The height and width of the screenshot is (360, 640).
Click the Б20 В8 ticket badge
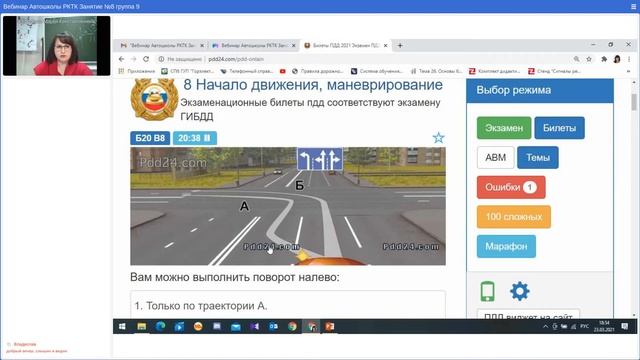click(150, 138)
